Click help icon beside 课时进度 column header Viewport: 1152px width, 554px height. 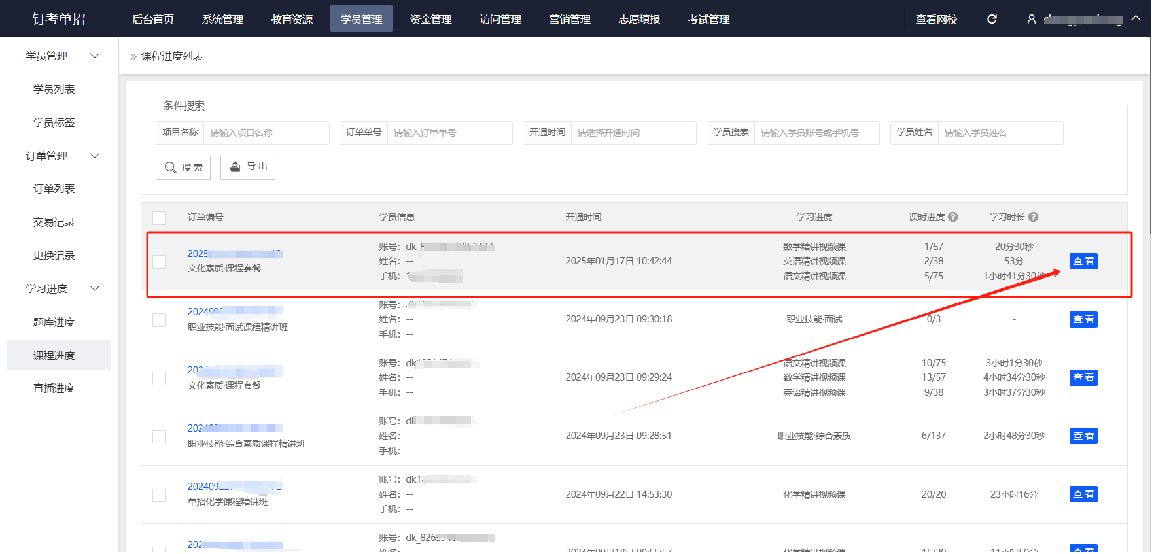click(953, 217)
